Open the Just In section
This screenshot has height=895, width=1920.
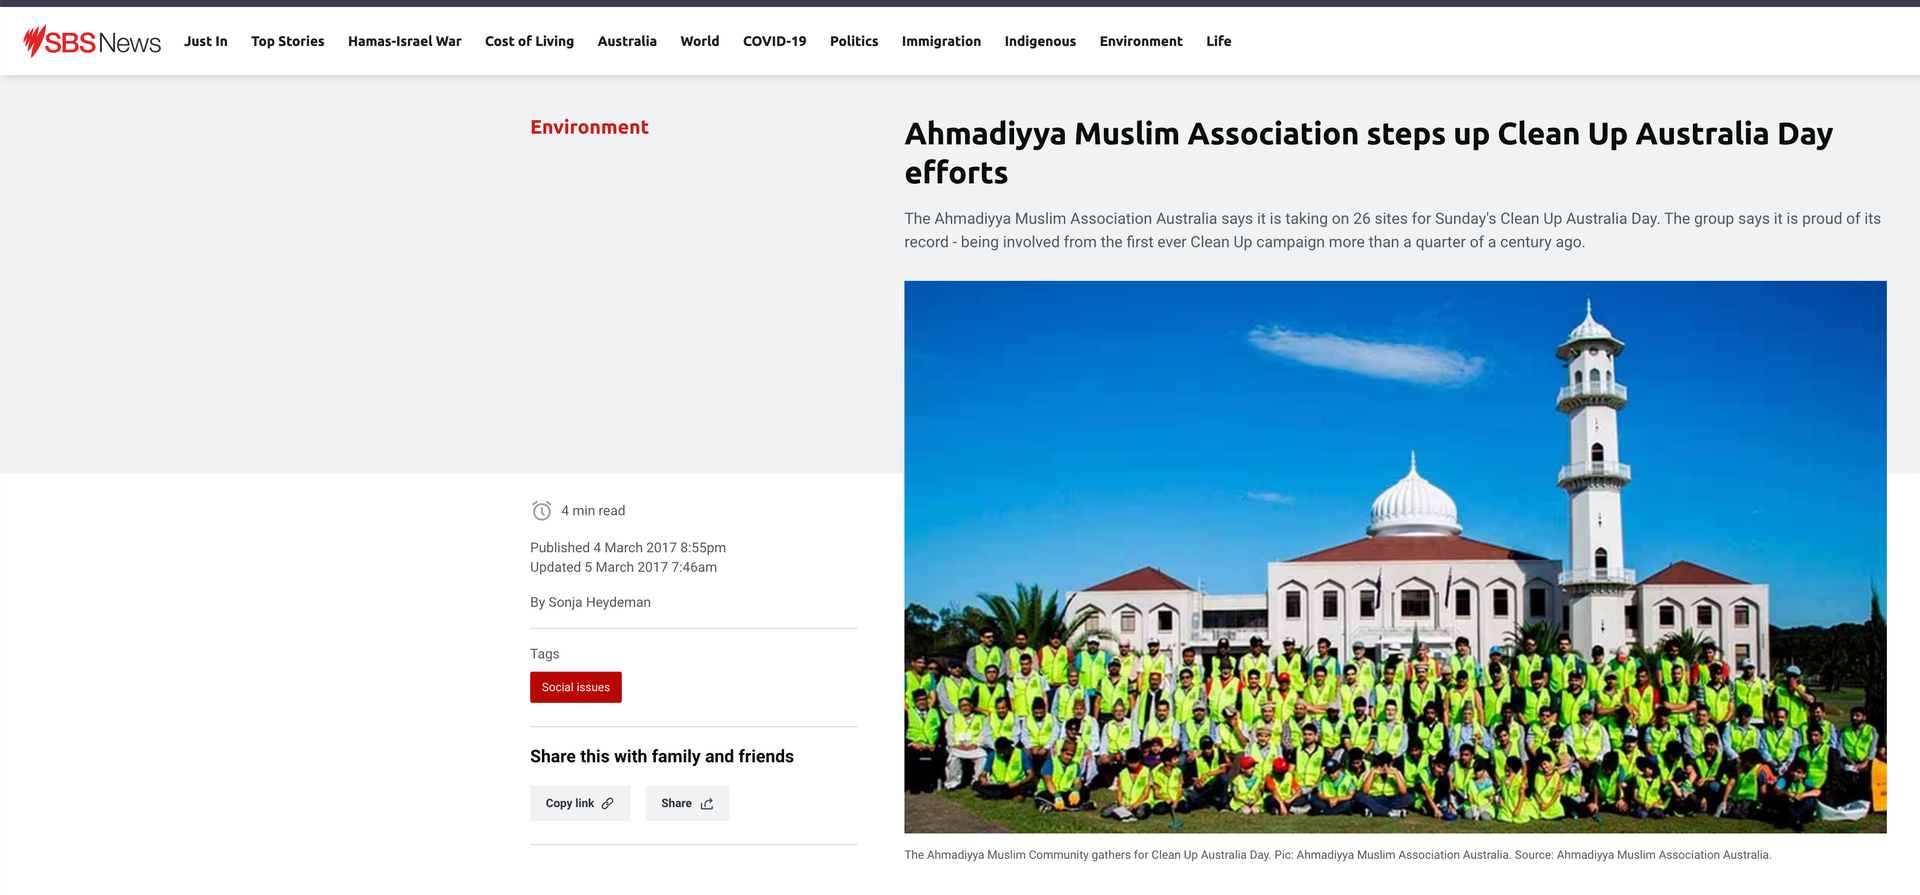(x=206, y=41)
